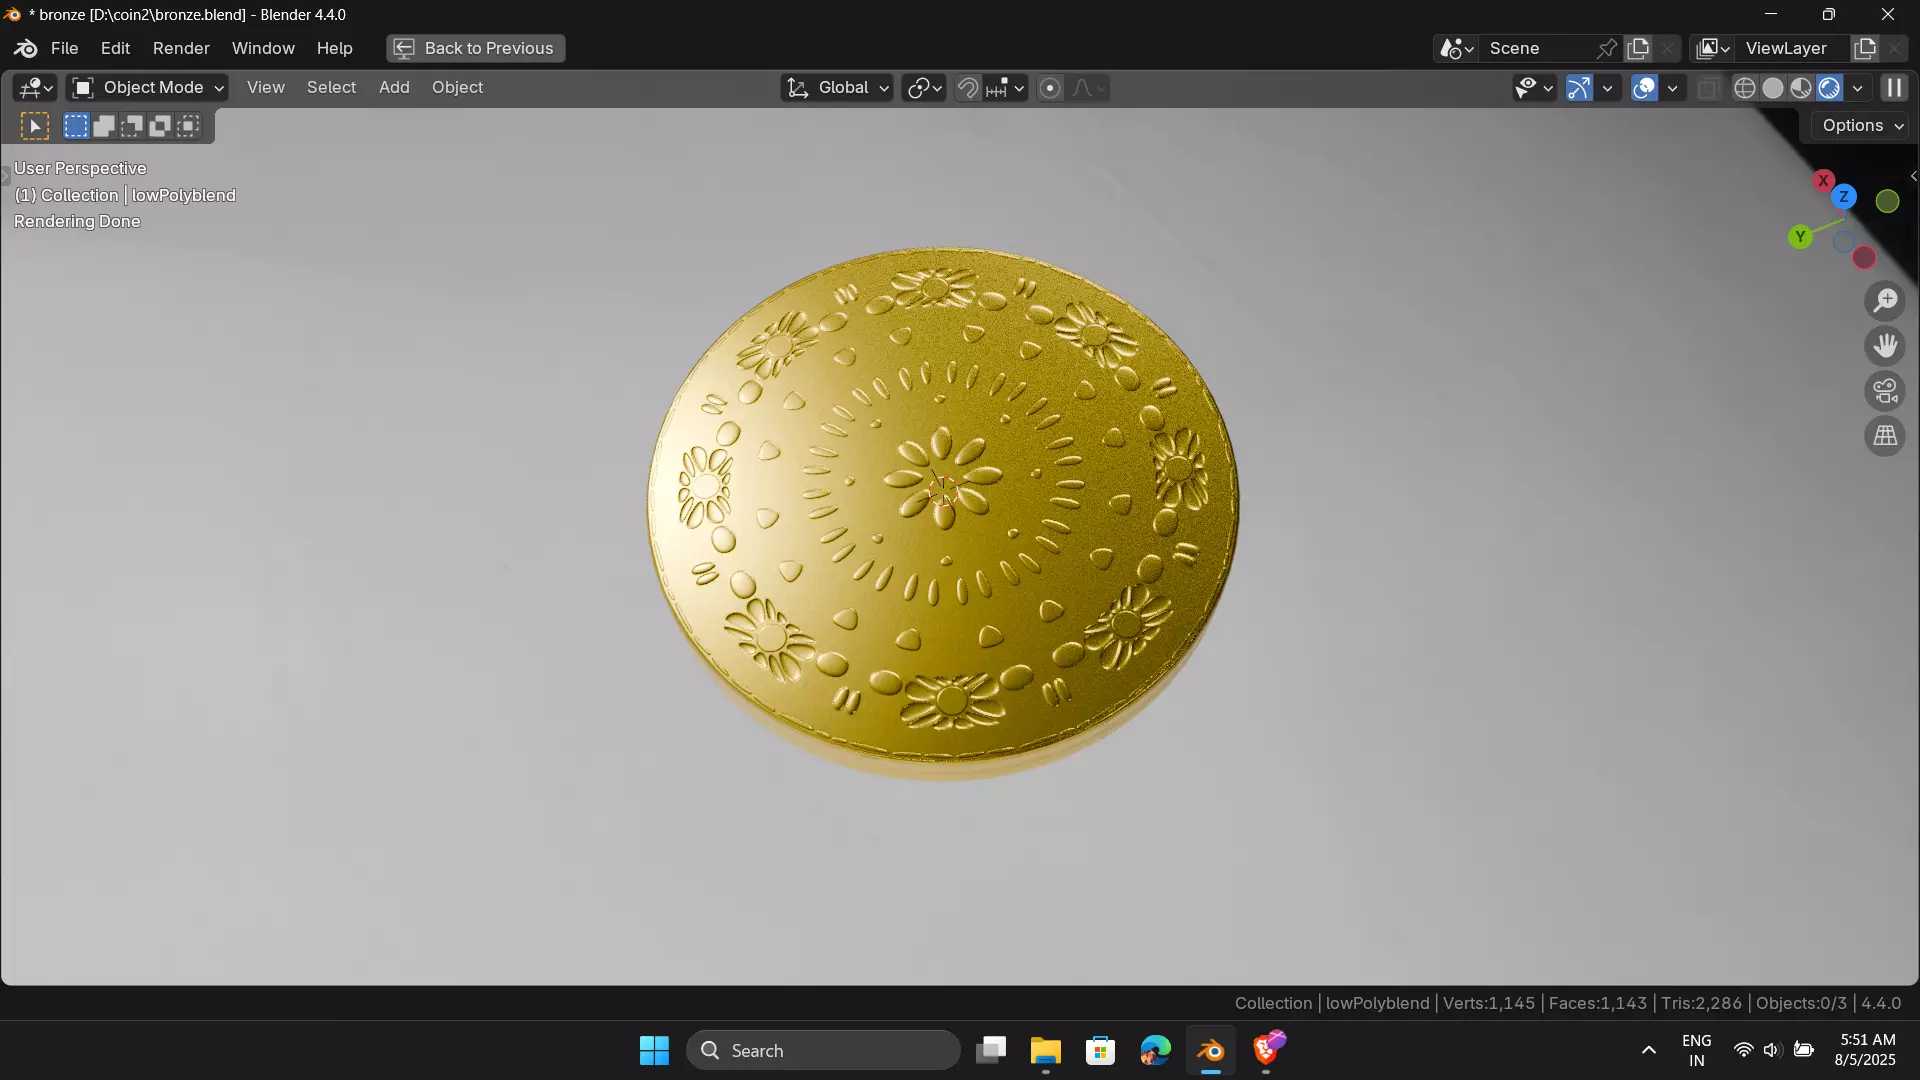This screenshot has height=1080, width=1920.
Task: Show hidden icons in system tray
Action: click(1649, 1051)
